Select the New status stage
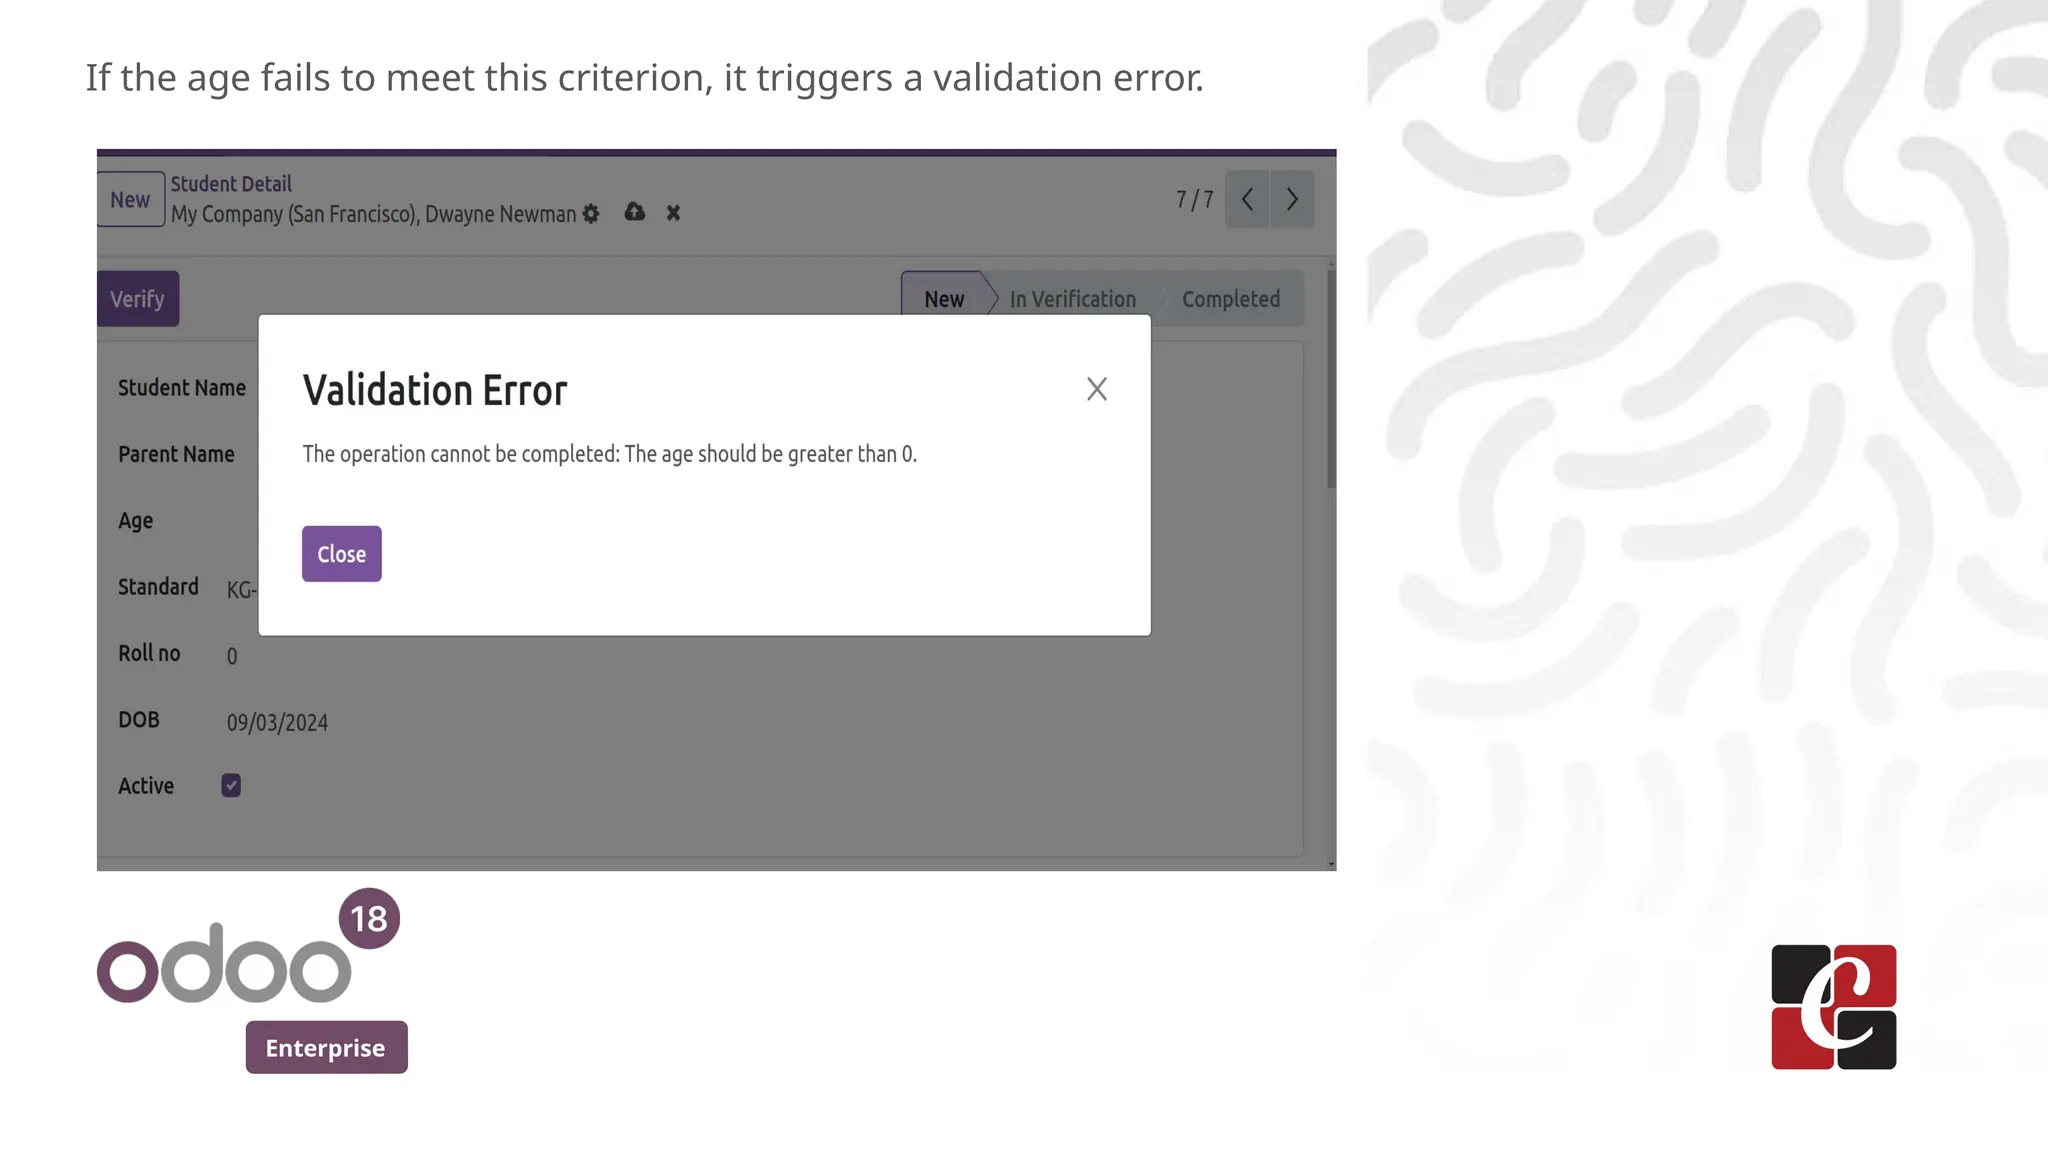The height and width of the screenshot is (1152, 2048). point(943,299)
